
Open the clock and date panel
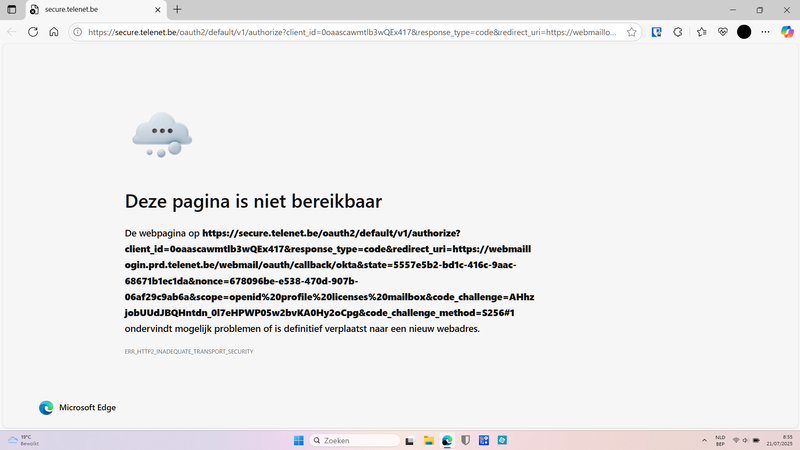(780, 440)
